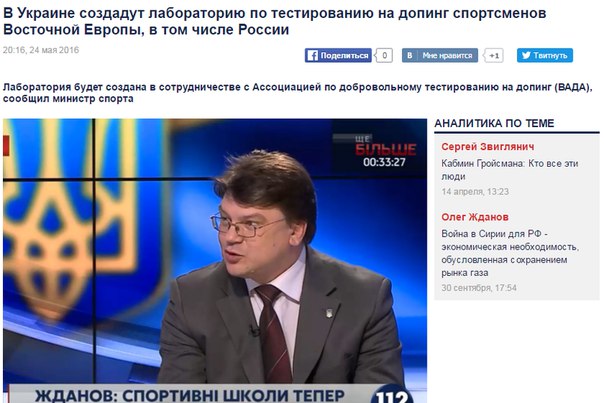Click the 112 channel logo in video

[x=391, y=395]
